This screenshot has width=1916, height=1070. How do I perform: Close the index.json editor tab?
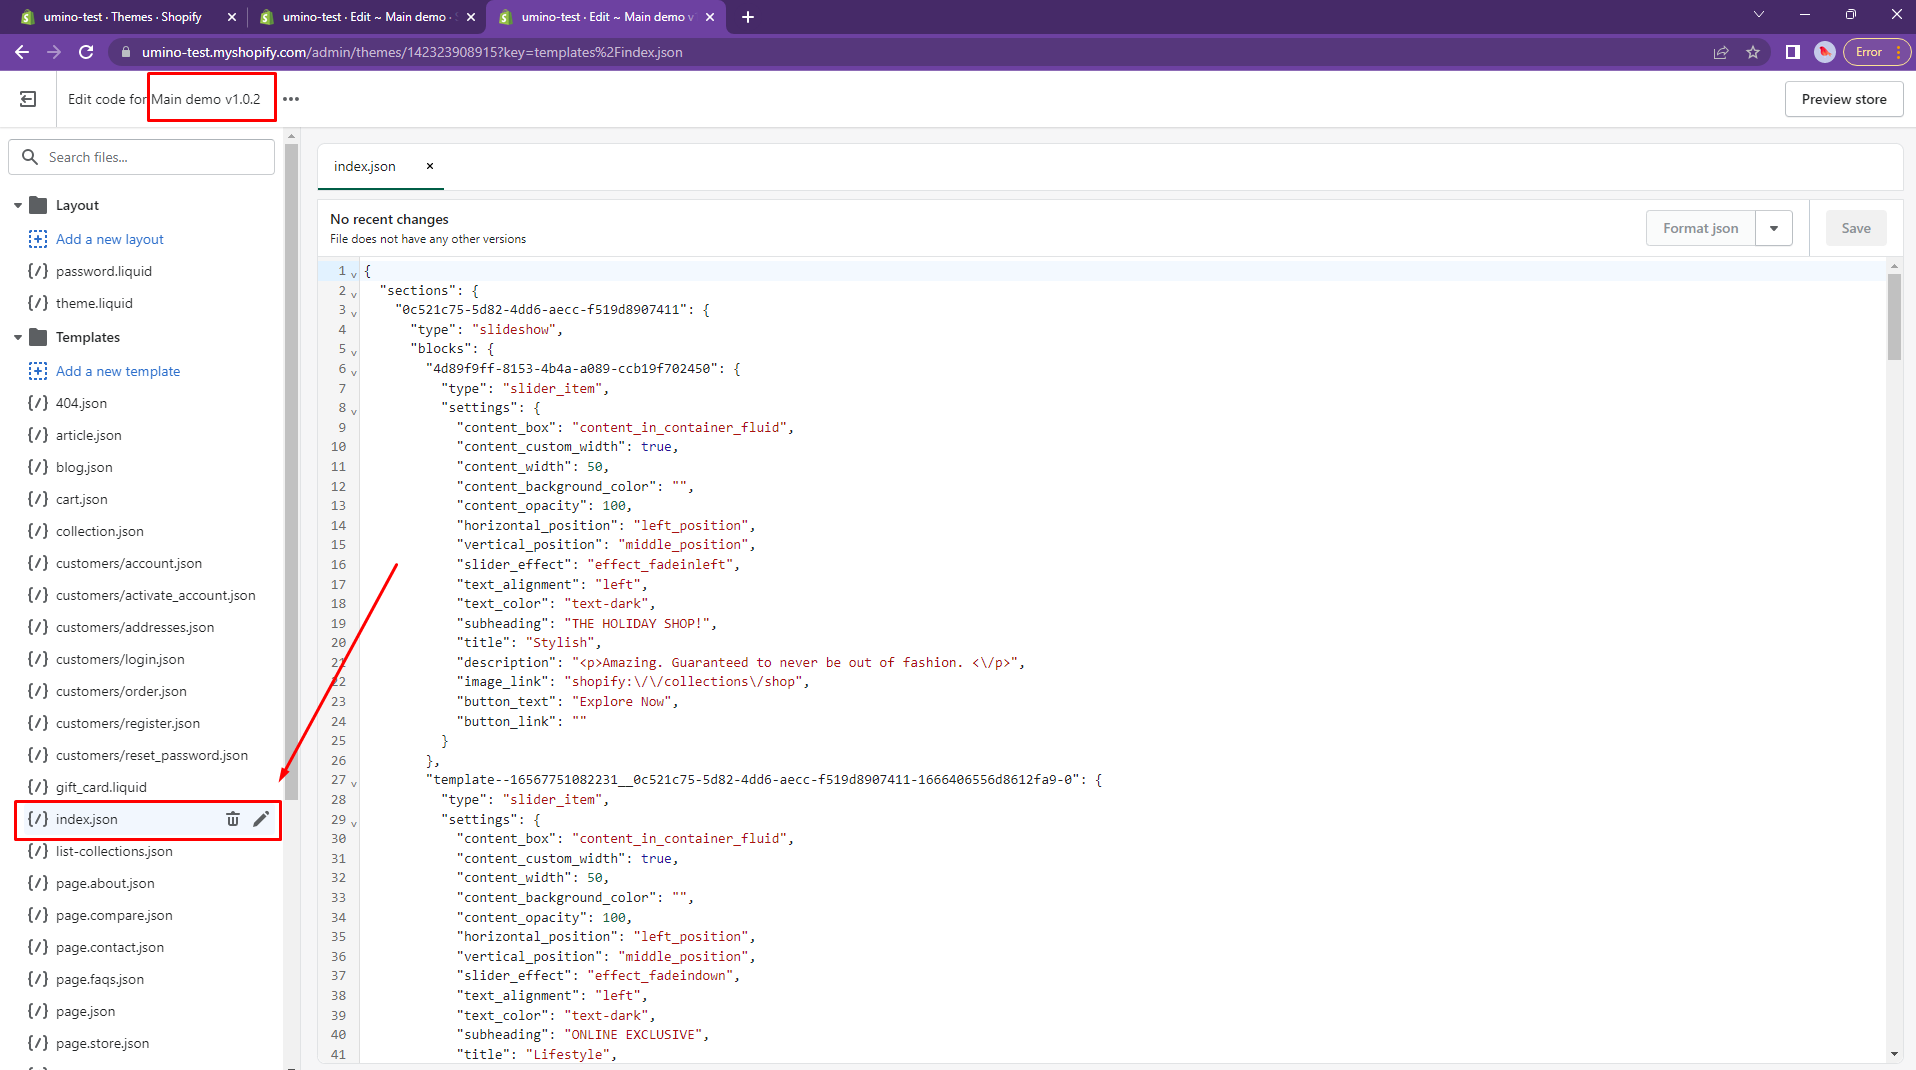click(430, 166)
